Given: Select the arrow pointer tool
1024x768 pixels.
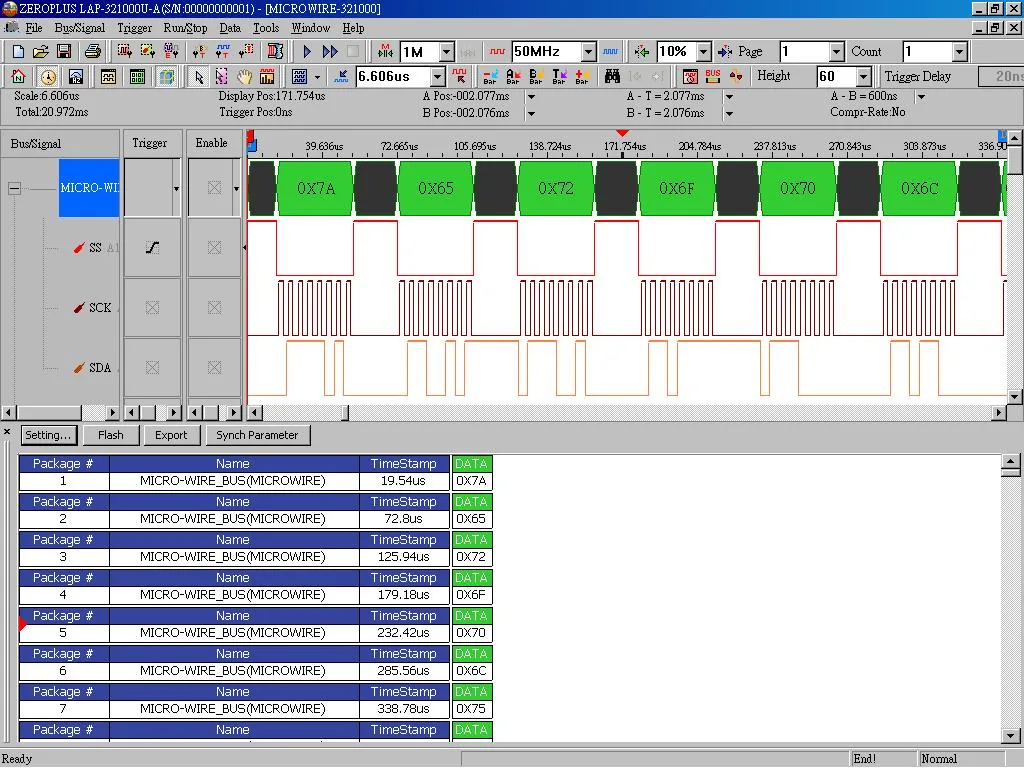Looking at the screenshot, I should pyautogui.click(x=199, y=76).
